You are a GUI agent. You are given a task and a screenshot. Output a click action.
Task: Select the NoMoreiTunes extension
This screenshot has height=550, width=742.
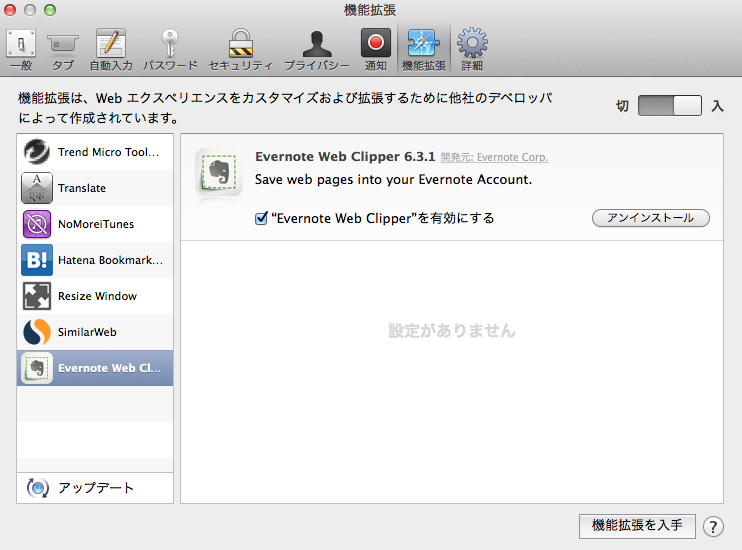click(x=96, y=224)
